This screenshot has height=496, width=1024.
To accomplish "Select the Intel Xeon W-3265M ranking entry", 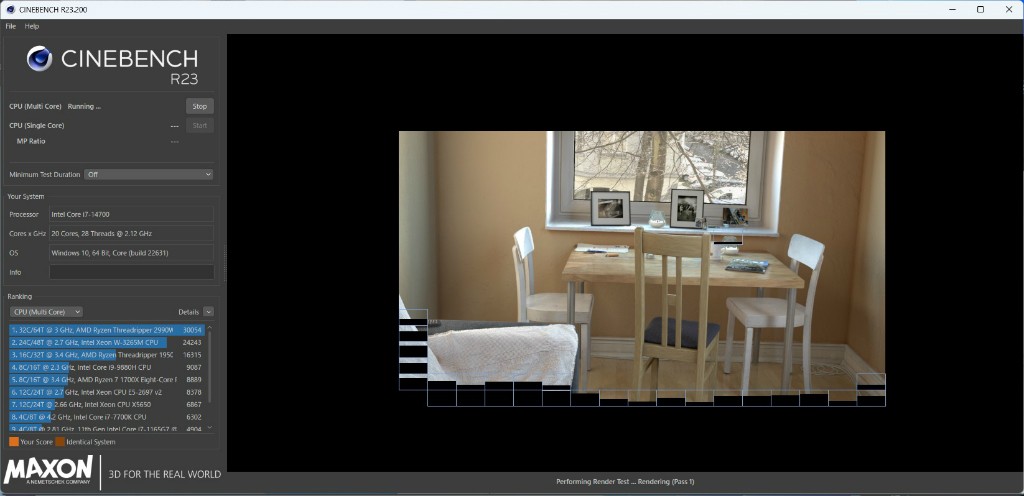I will click(x=95, y=342).
